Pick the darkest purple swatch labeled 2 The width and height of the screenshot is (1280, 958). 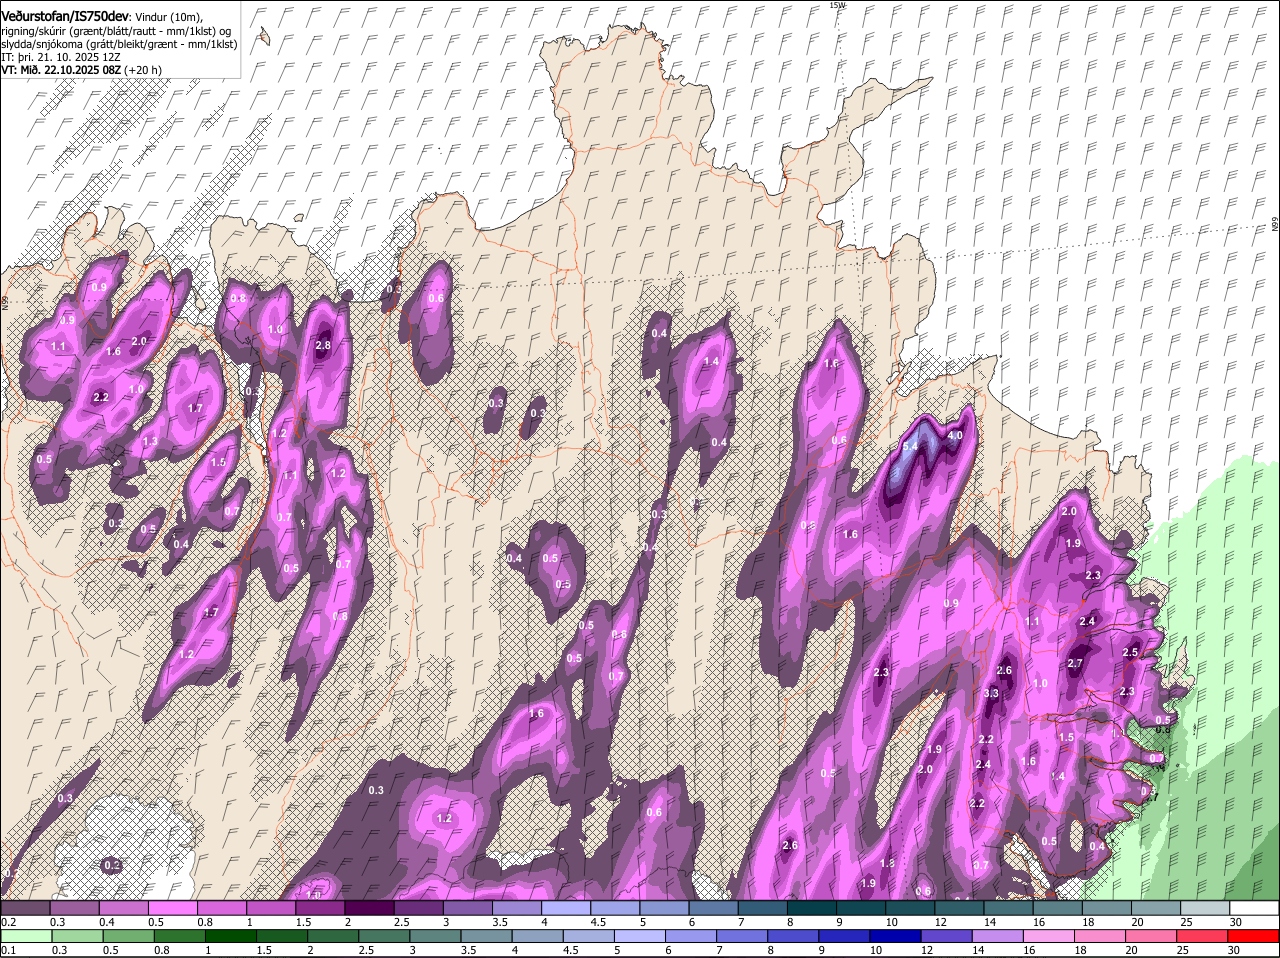pos(369,908)
